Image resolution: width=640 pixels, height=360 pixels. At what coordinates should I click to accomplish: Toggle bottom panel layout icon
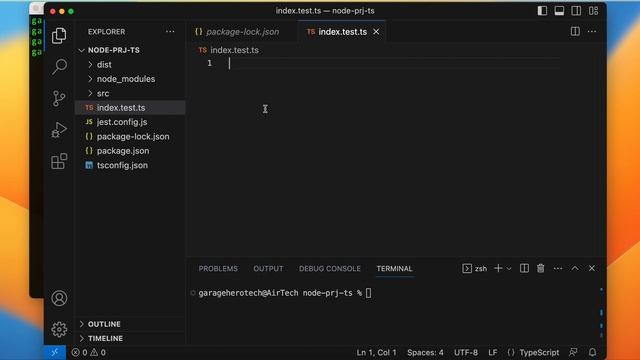click(559, 11)
